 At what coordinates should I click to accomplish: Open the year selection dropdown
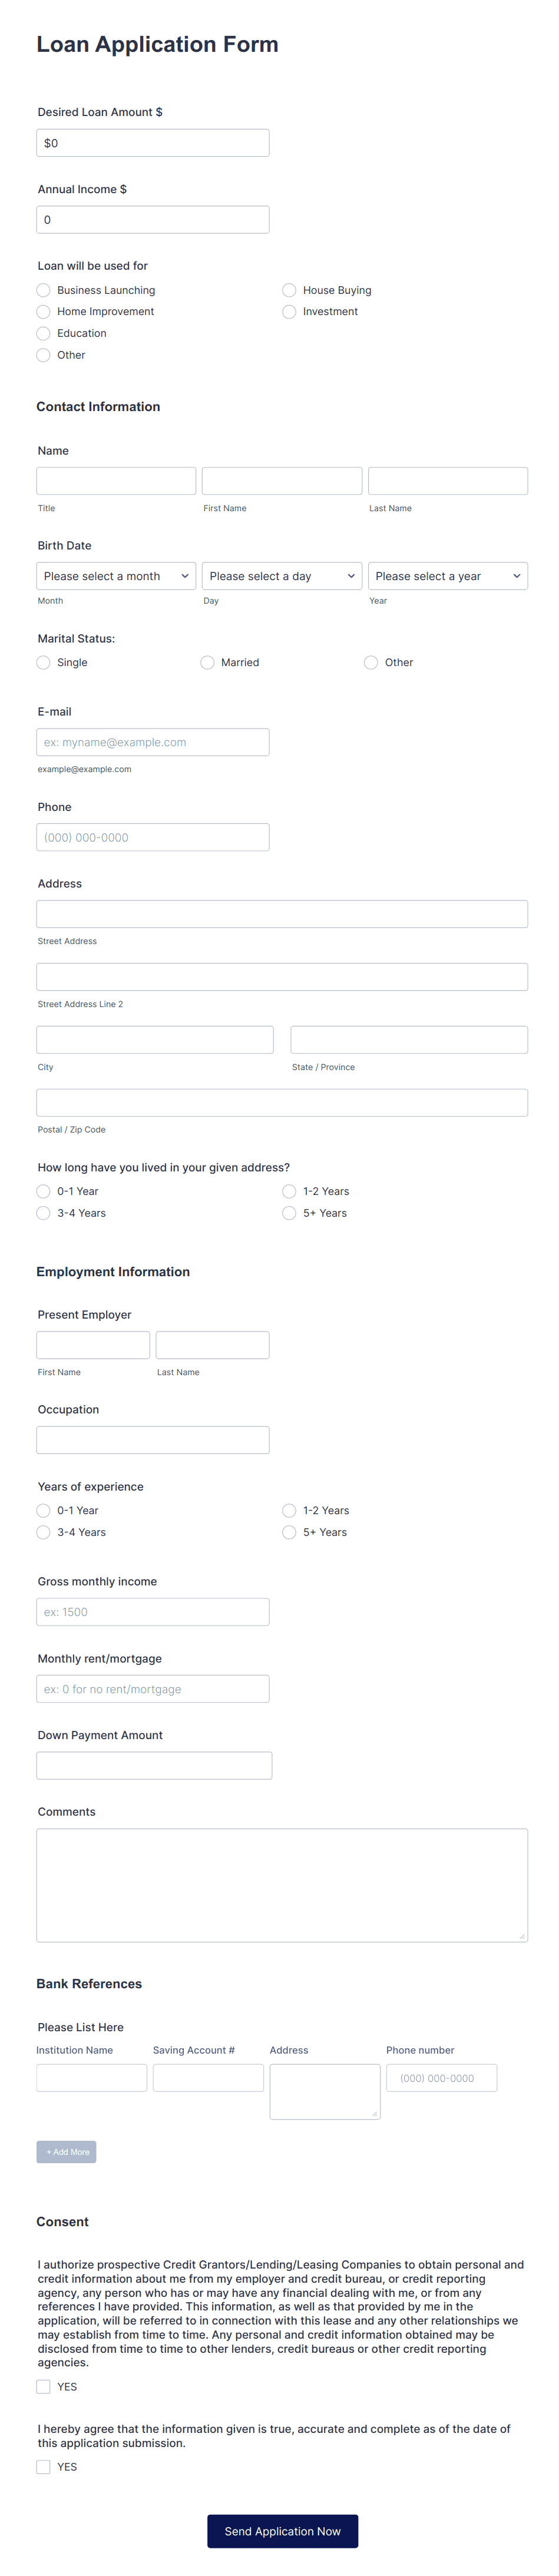click(x=447, y=576)
